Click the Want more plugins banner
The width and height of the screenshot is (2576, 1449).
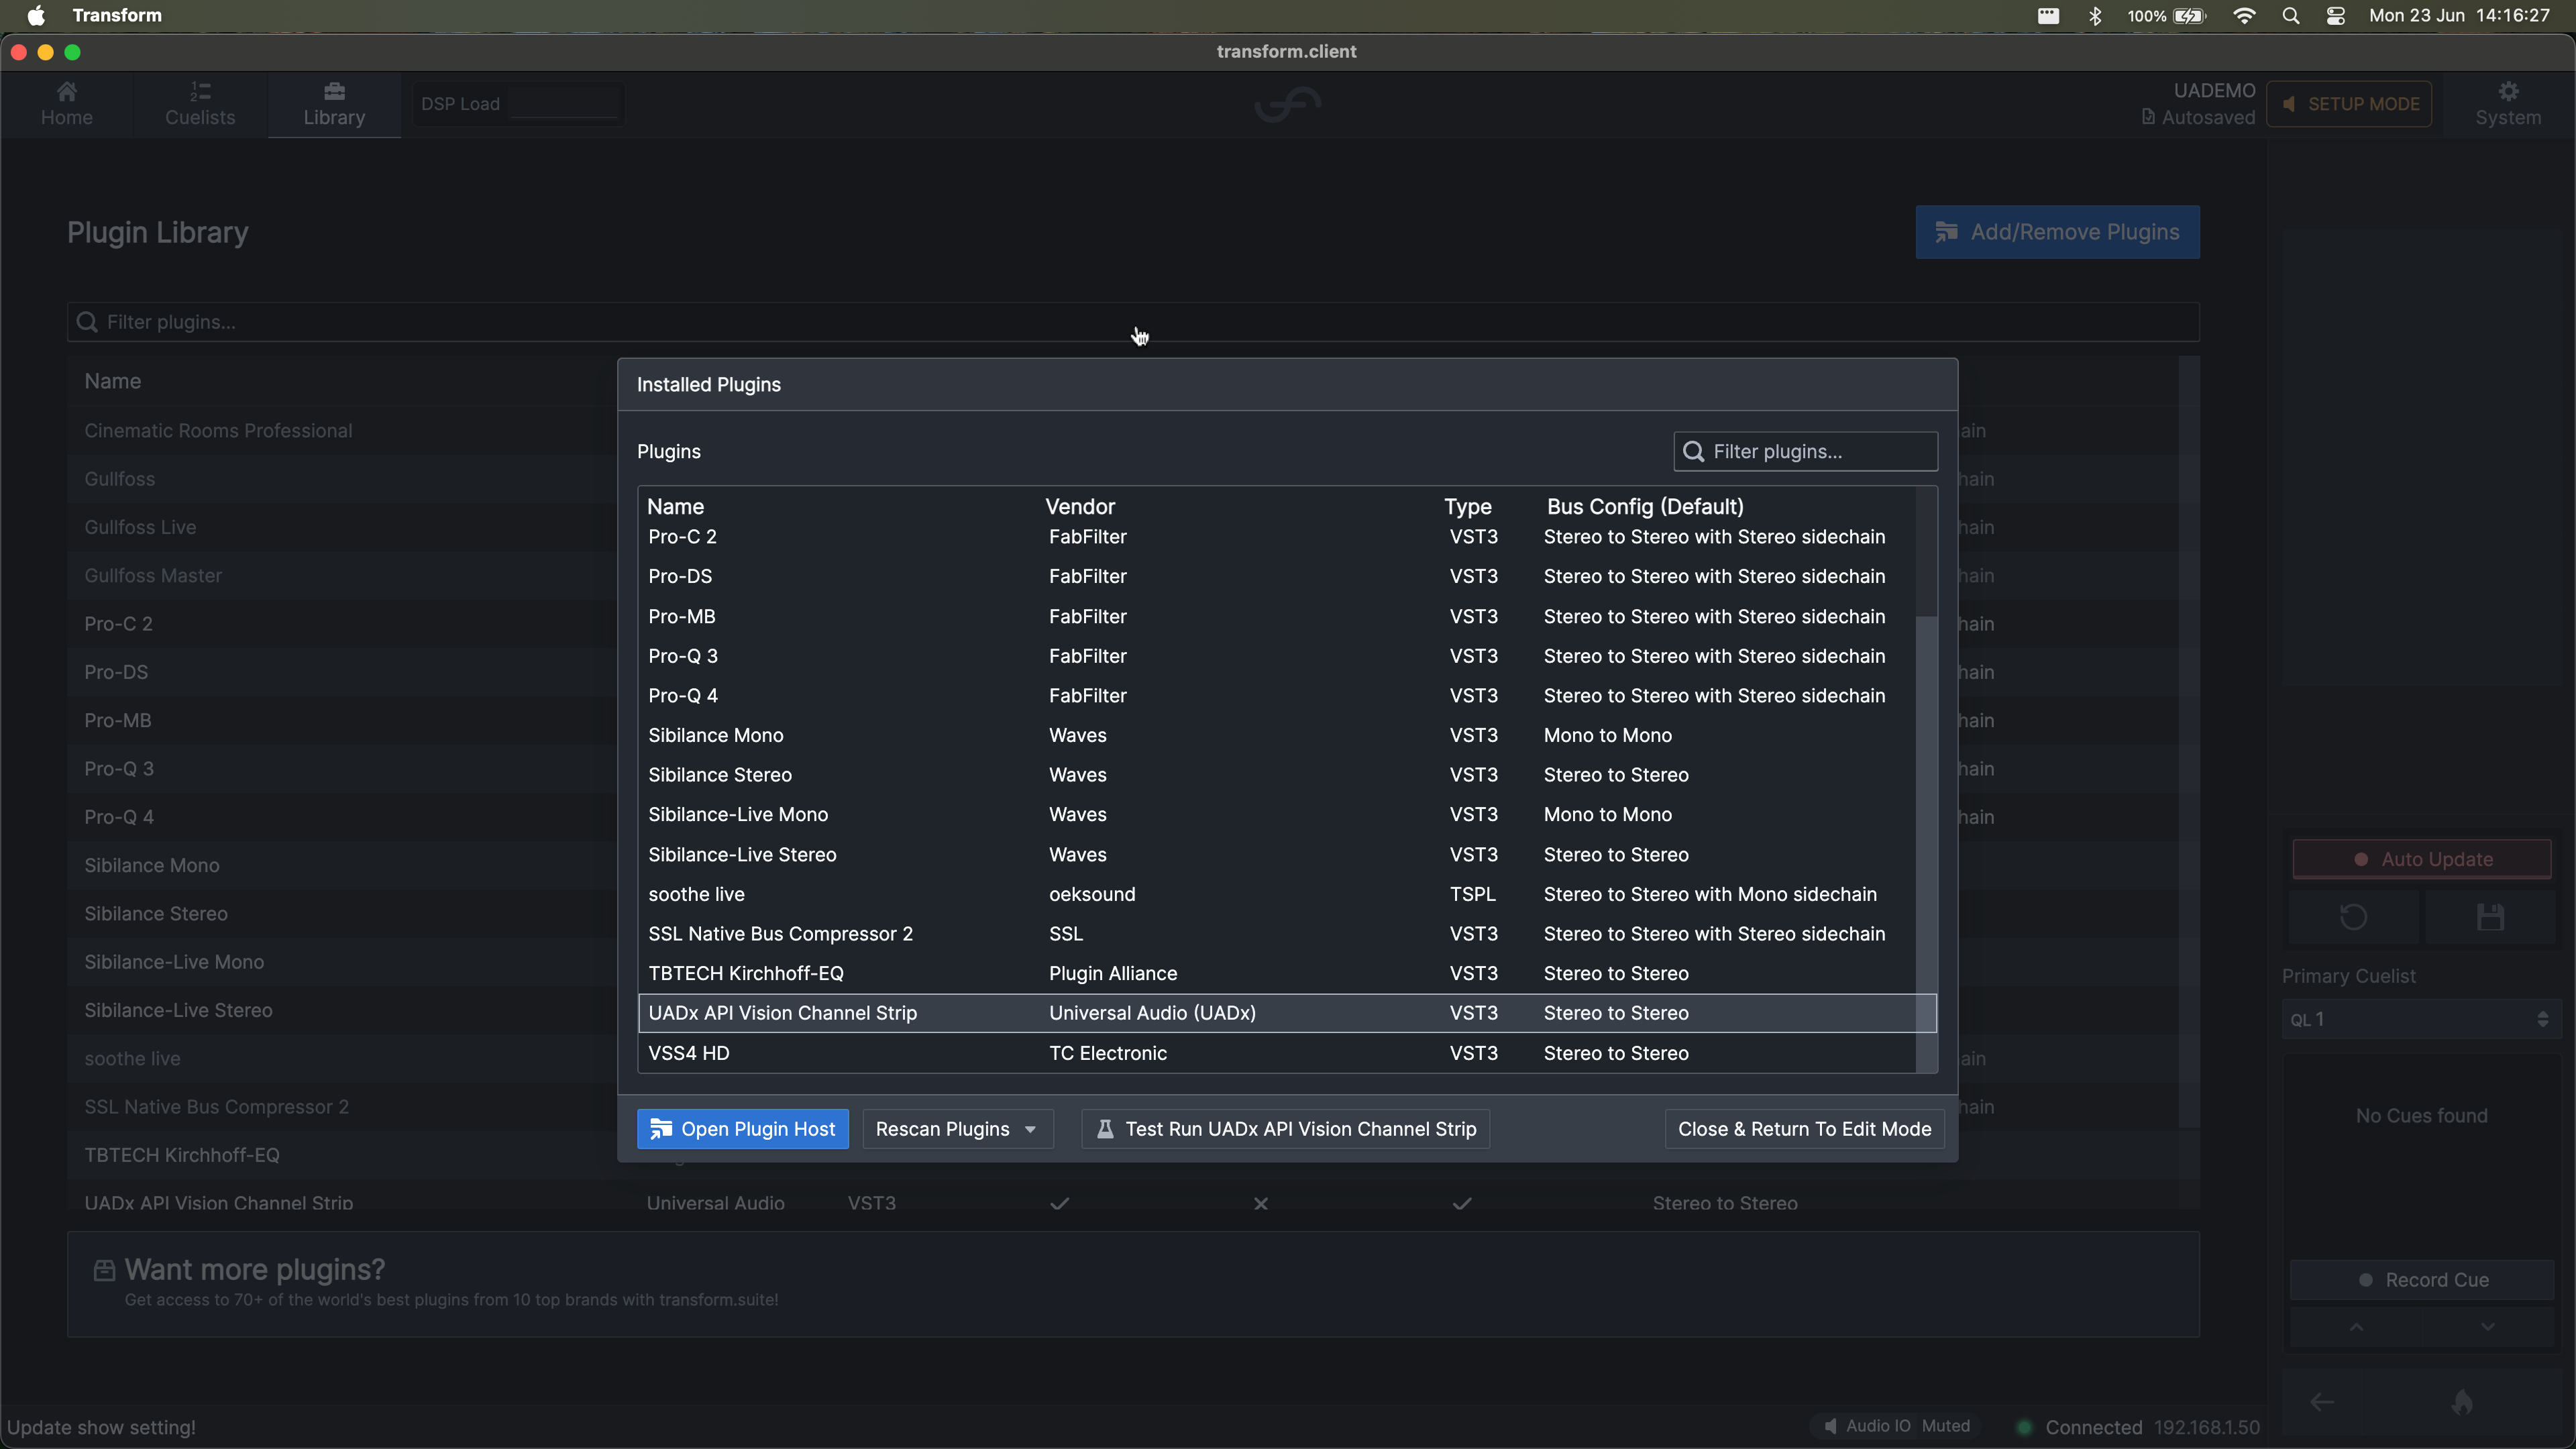pos(1133,1283)
